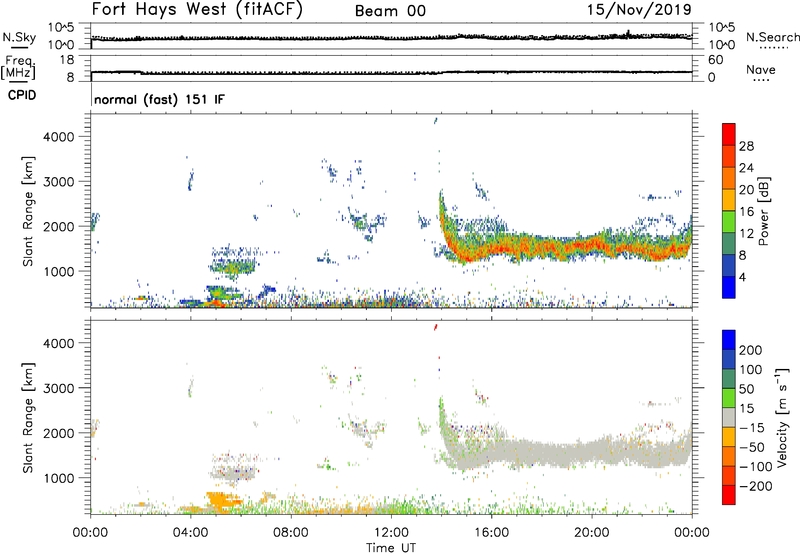Click the Power [dB] colorbar title

click(764, 211)
